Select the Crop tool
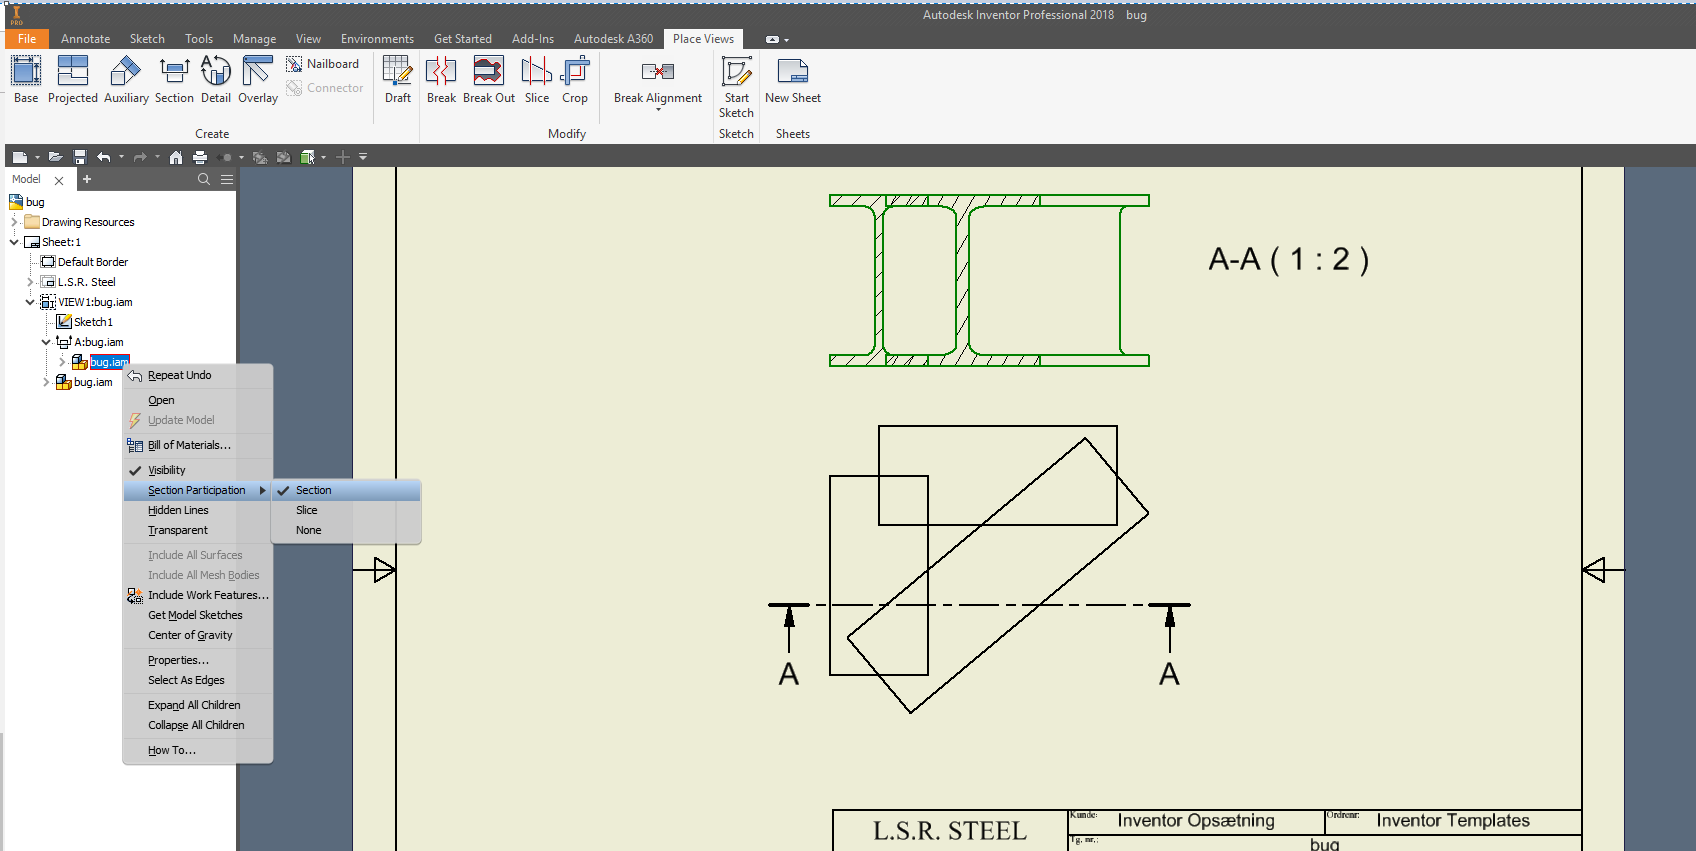The image size is (1696, 851). tap(575, 79)
